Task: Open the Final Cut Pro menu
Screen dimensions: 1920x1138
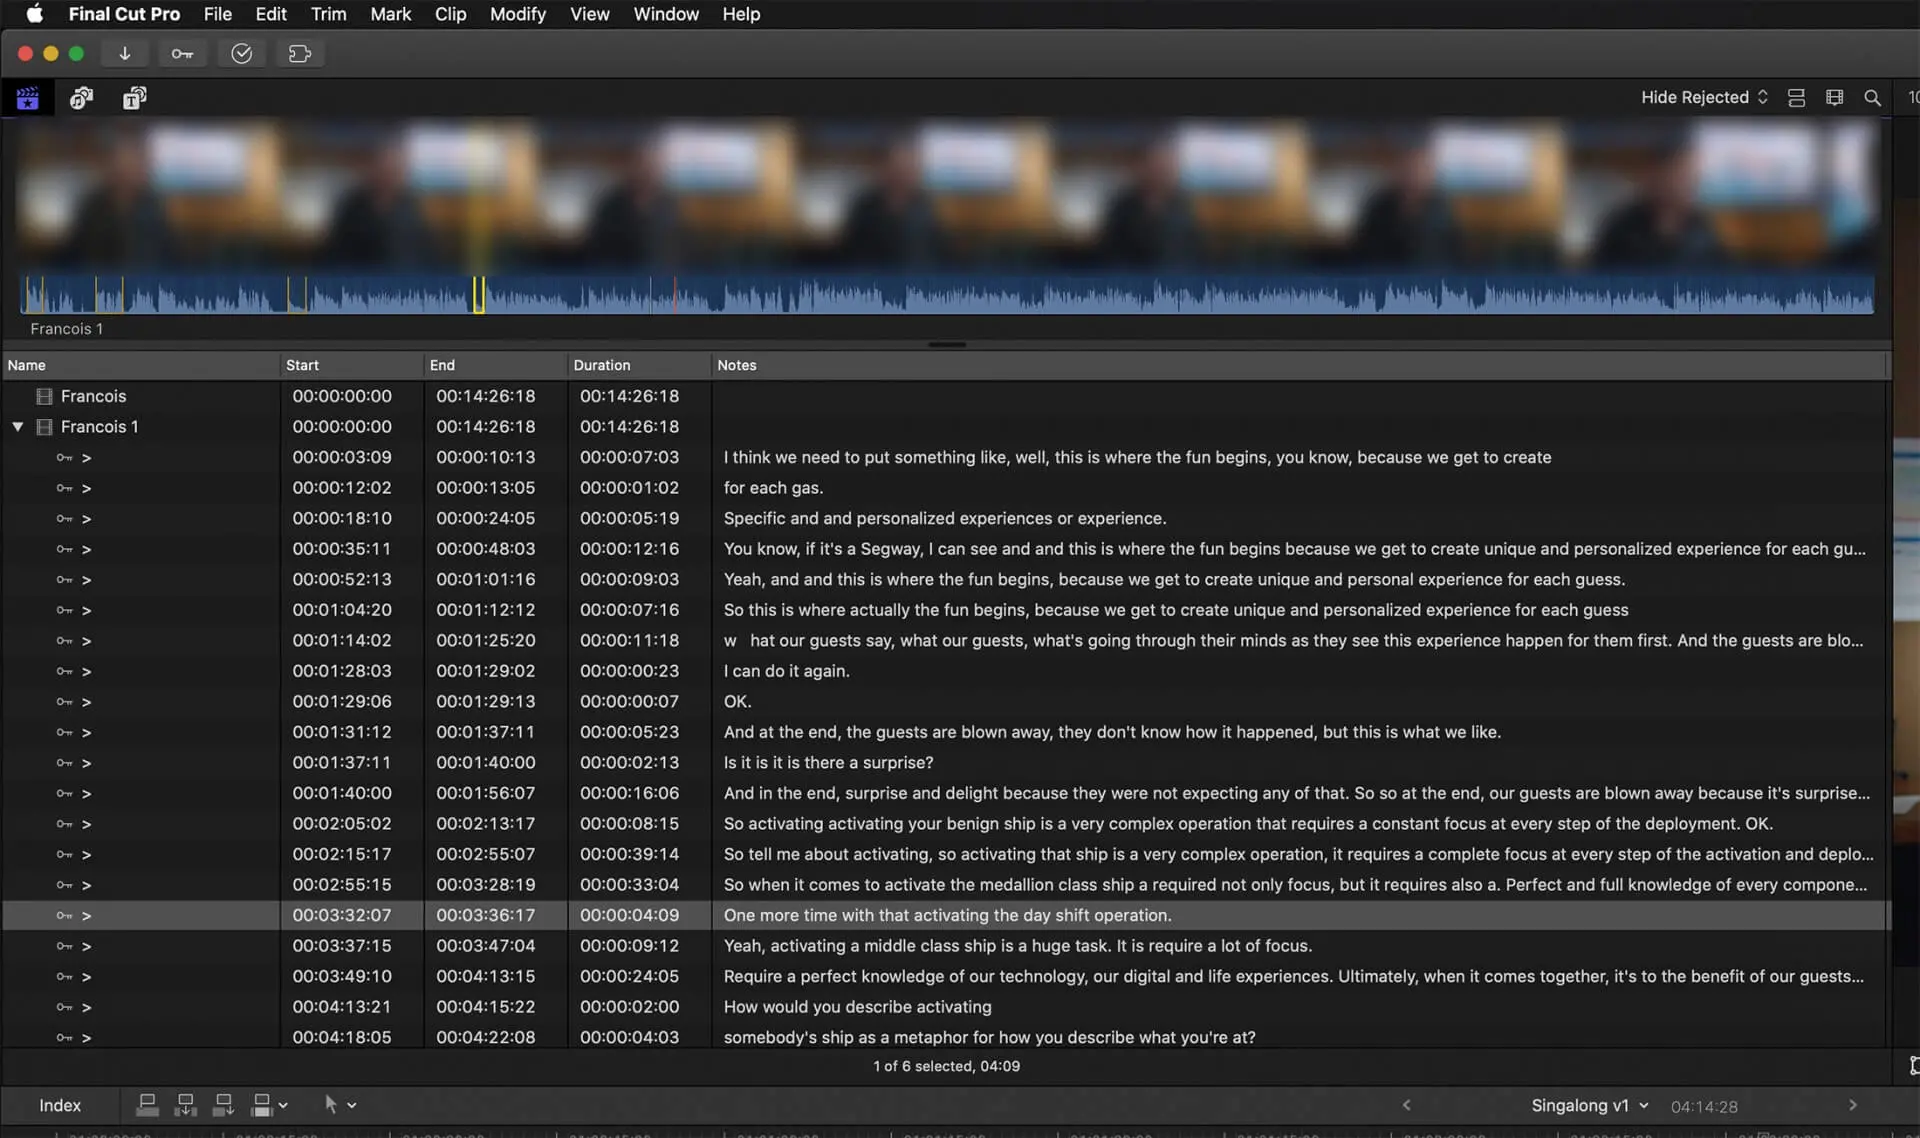Action: point(124,14)
